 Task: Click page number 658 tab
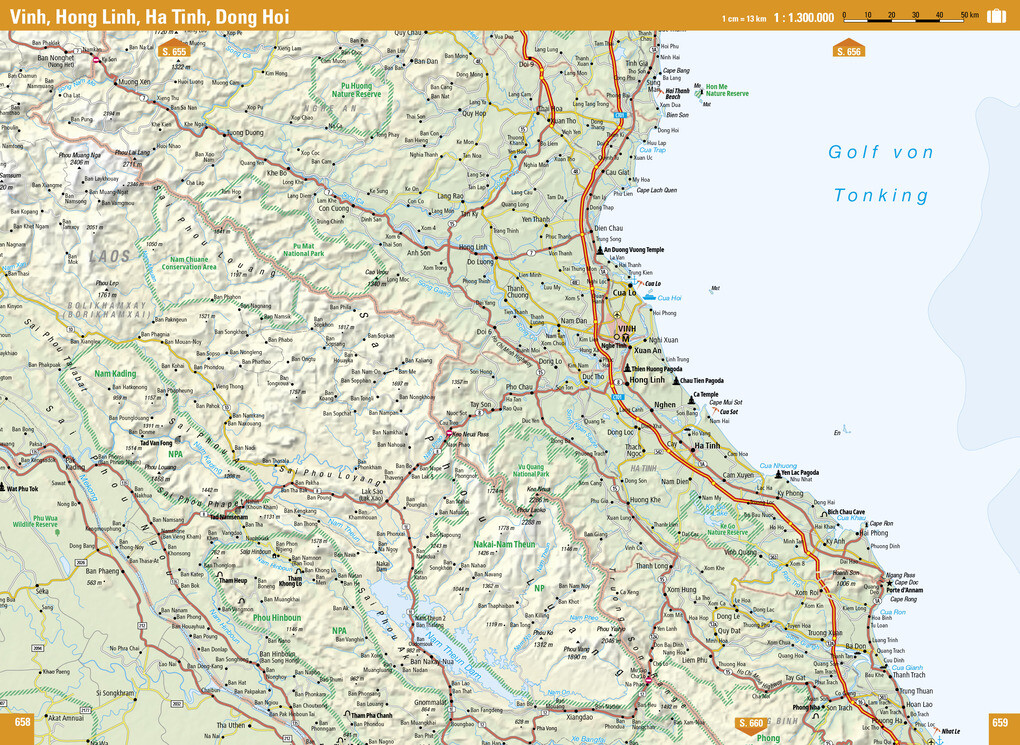click(x=21, y=723)
